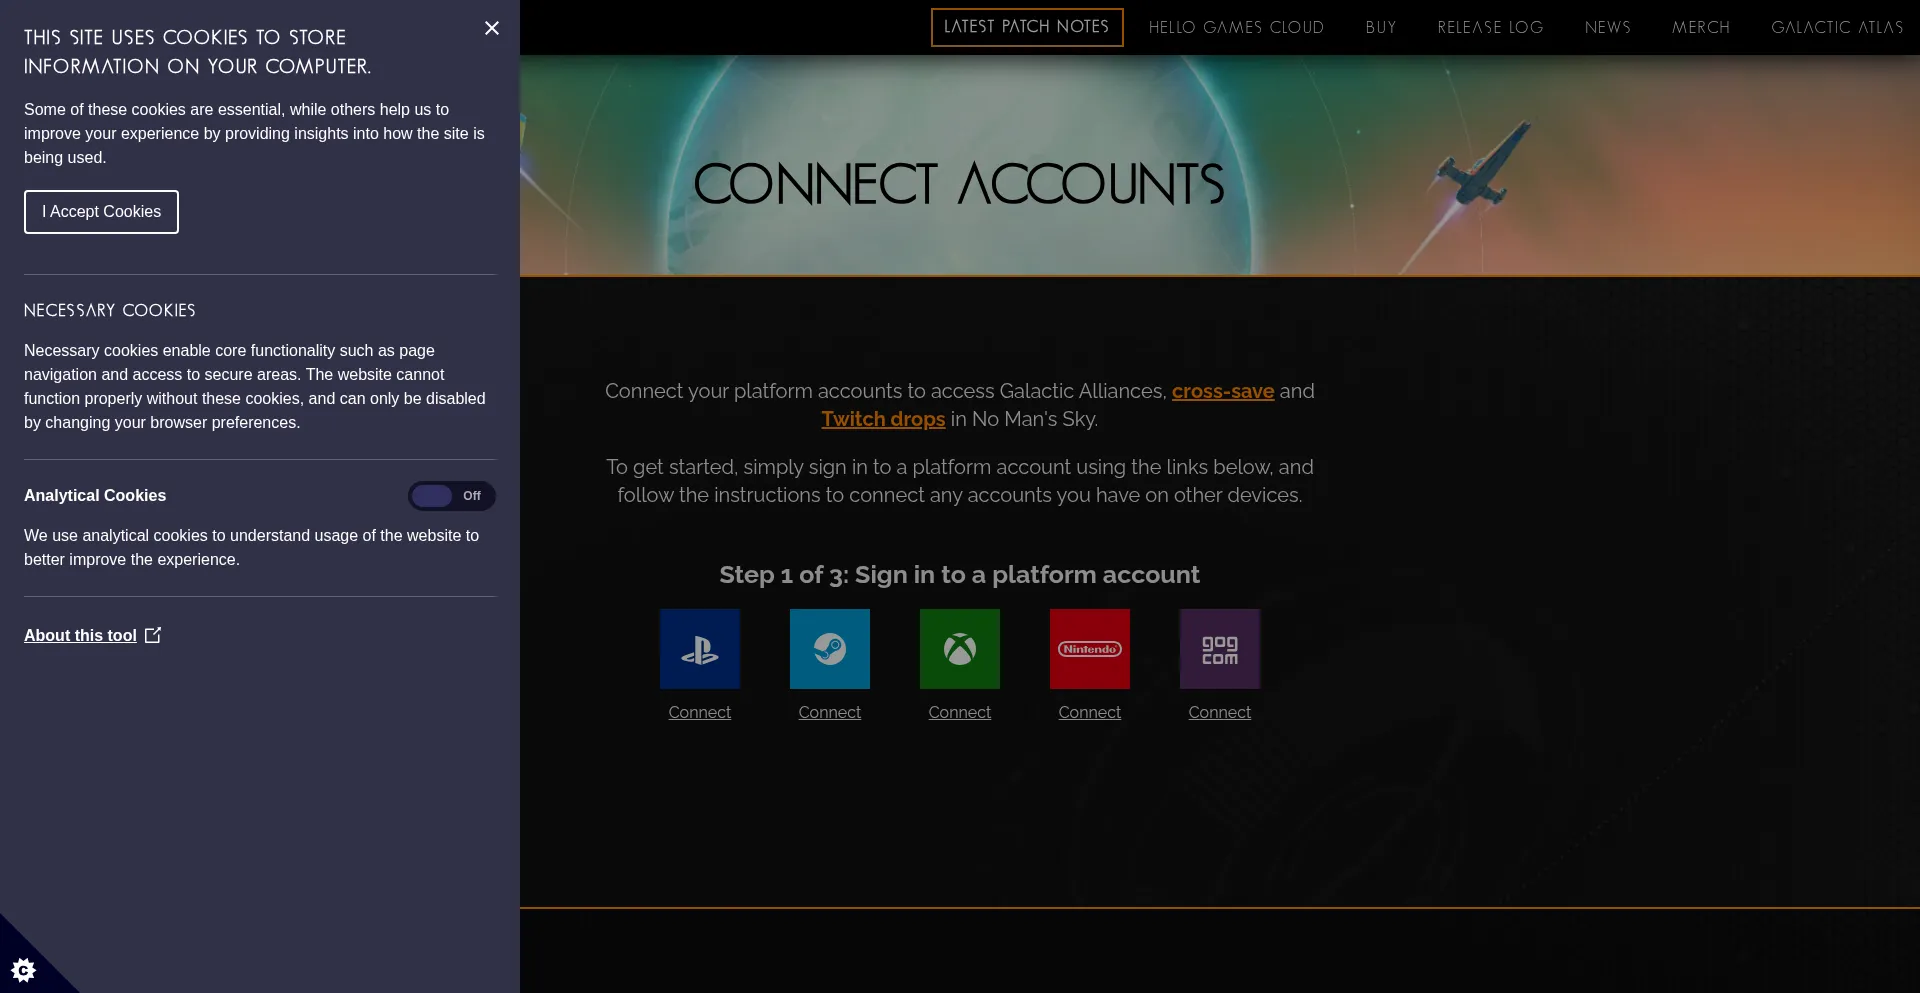Go to the Buy page
Image resolution: width=1920 pixels, height=993 pixels.
(1381, 27)
